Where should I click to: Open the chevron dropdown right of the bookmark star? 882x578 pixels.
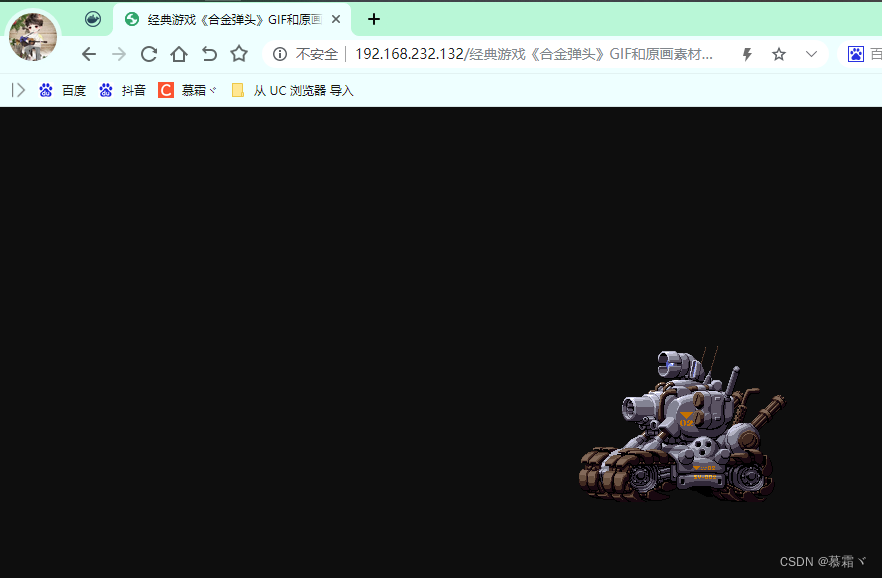pyautogui.click(x=811, y=55)
